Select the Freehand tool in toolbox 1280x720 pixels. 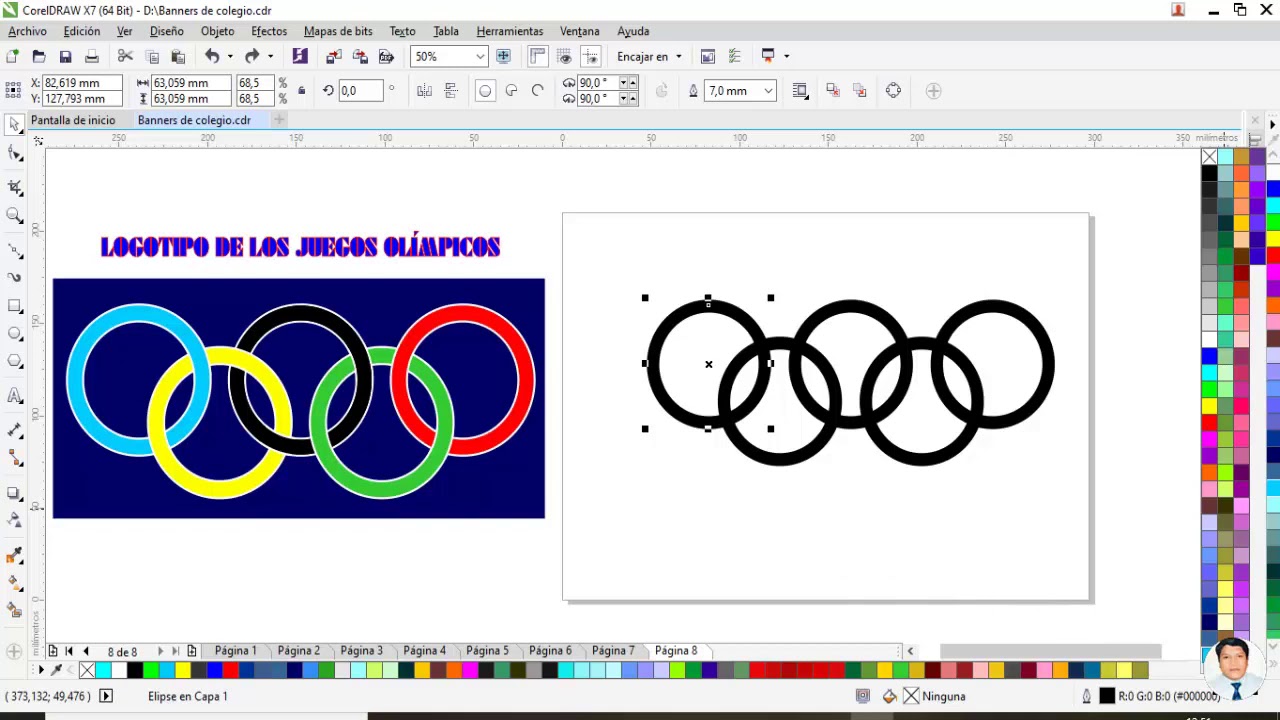(14, 249)
